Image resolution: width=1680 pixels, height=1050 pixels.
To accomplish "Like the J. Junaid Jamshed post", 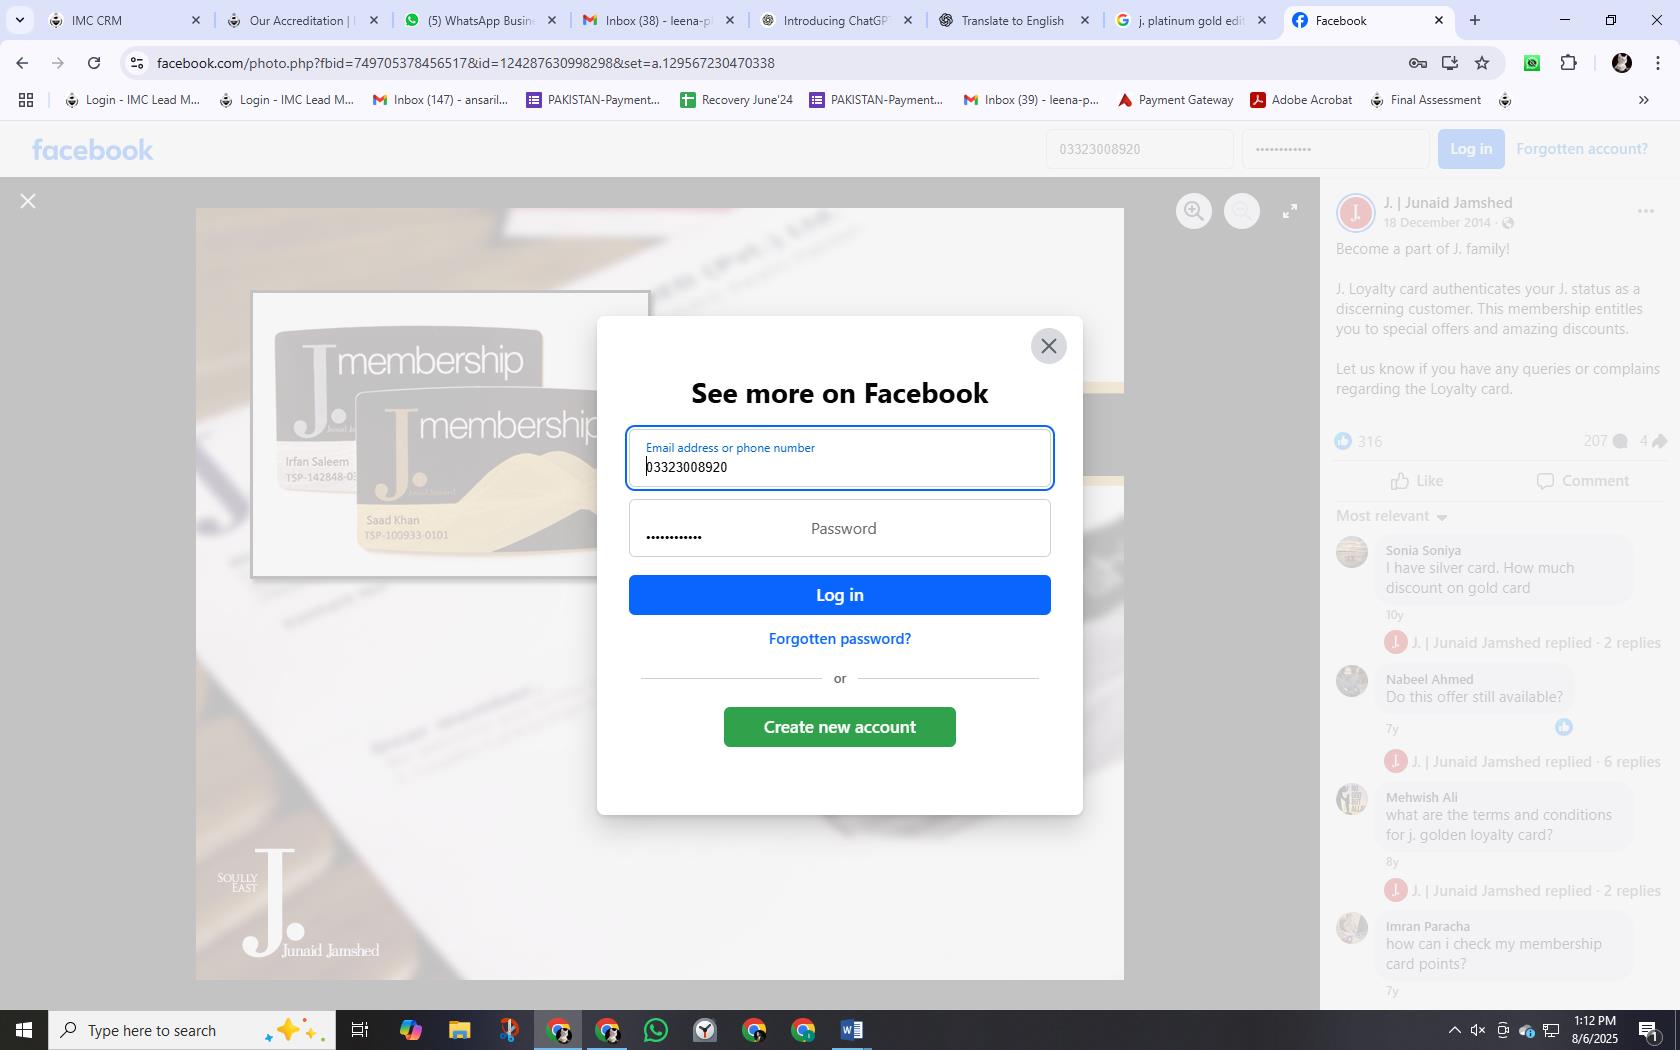I will (x=1417, y=481).
